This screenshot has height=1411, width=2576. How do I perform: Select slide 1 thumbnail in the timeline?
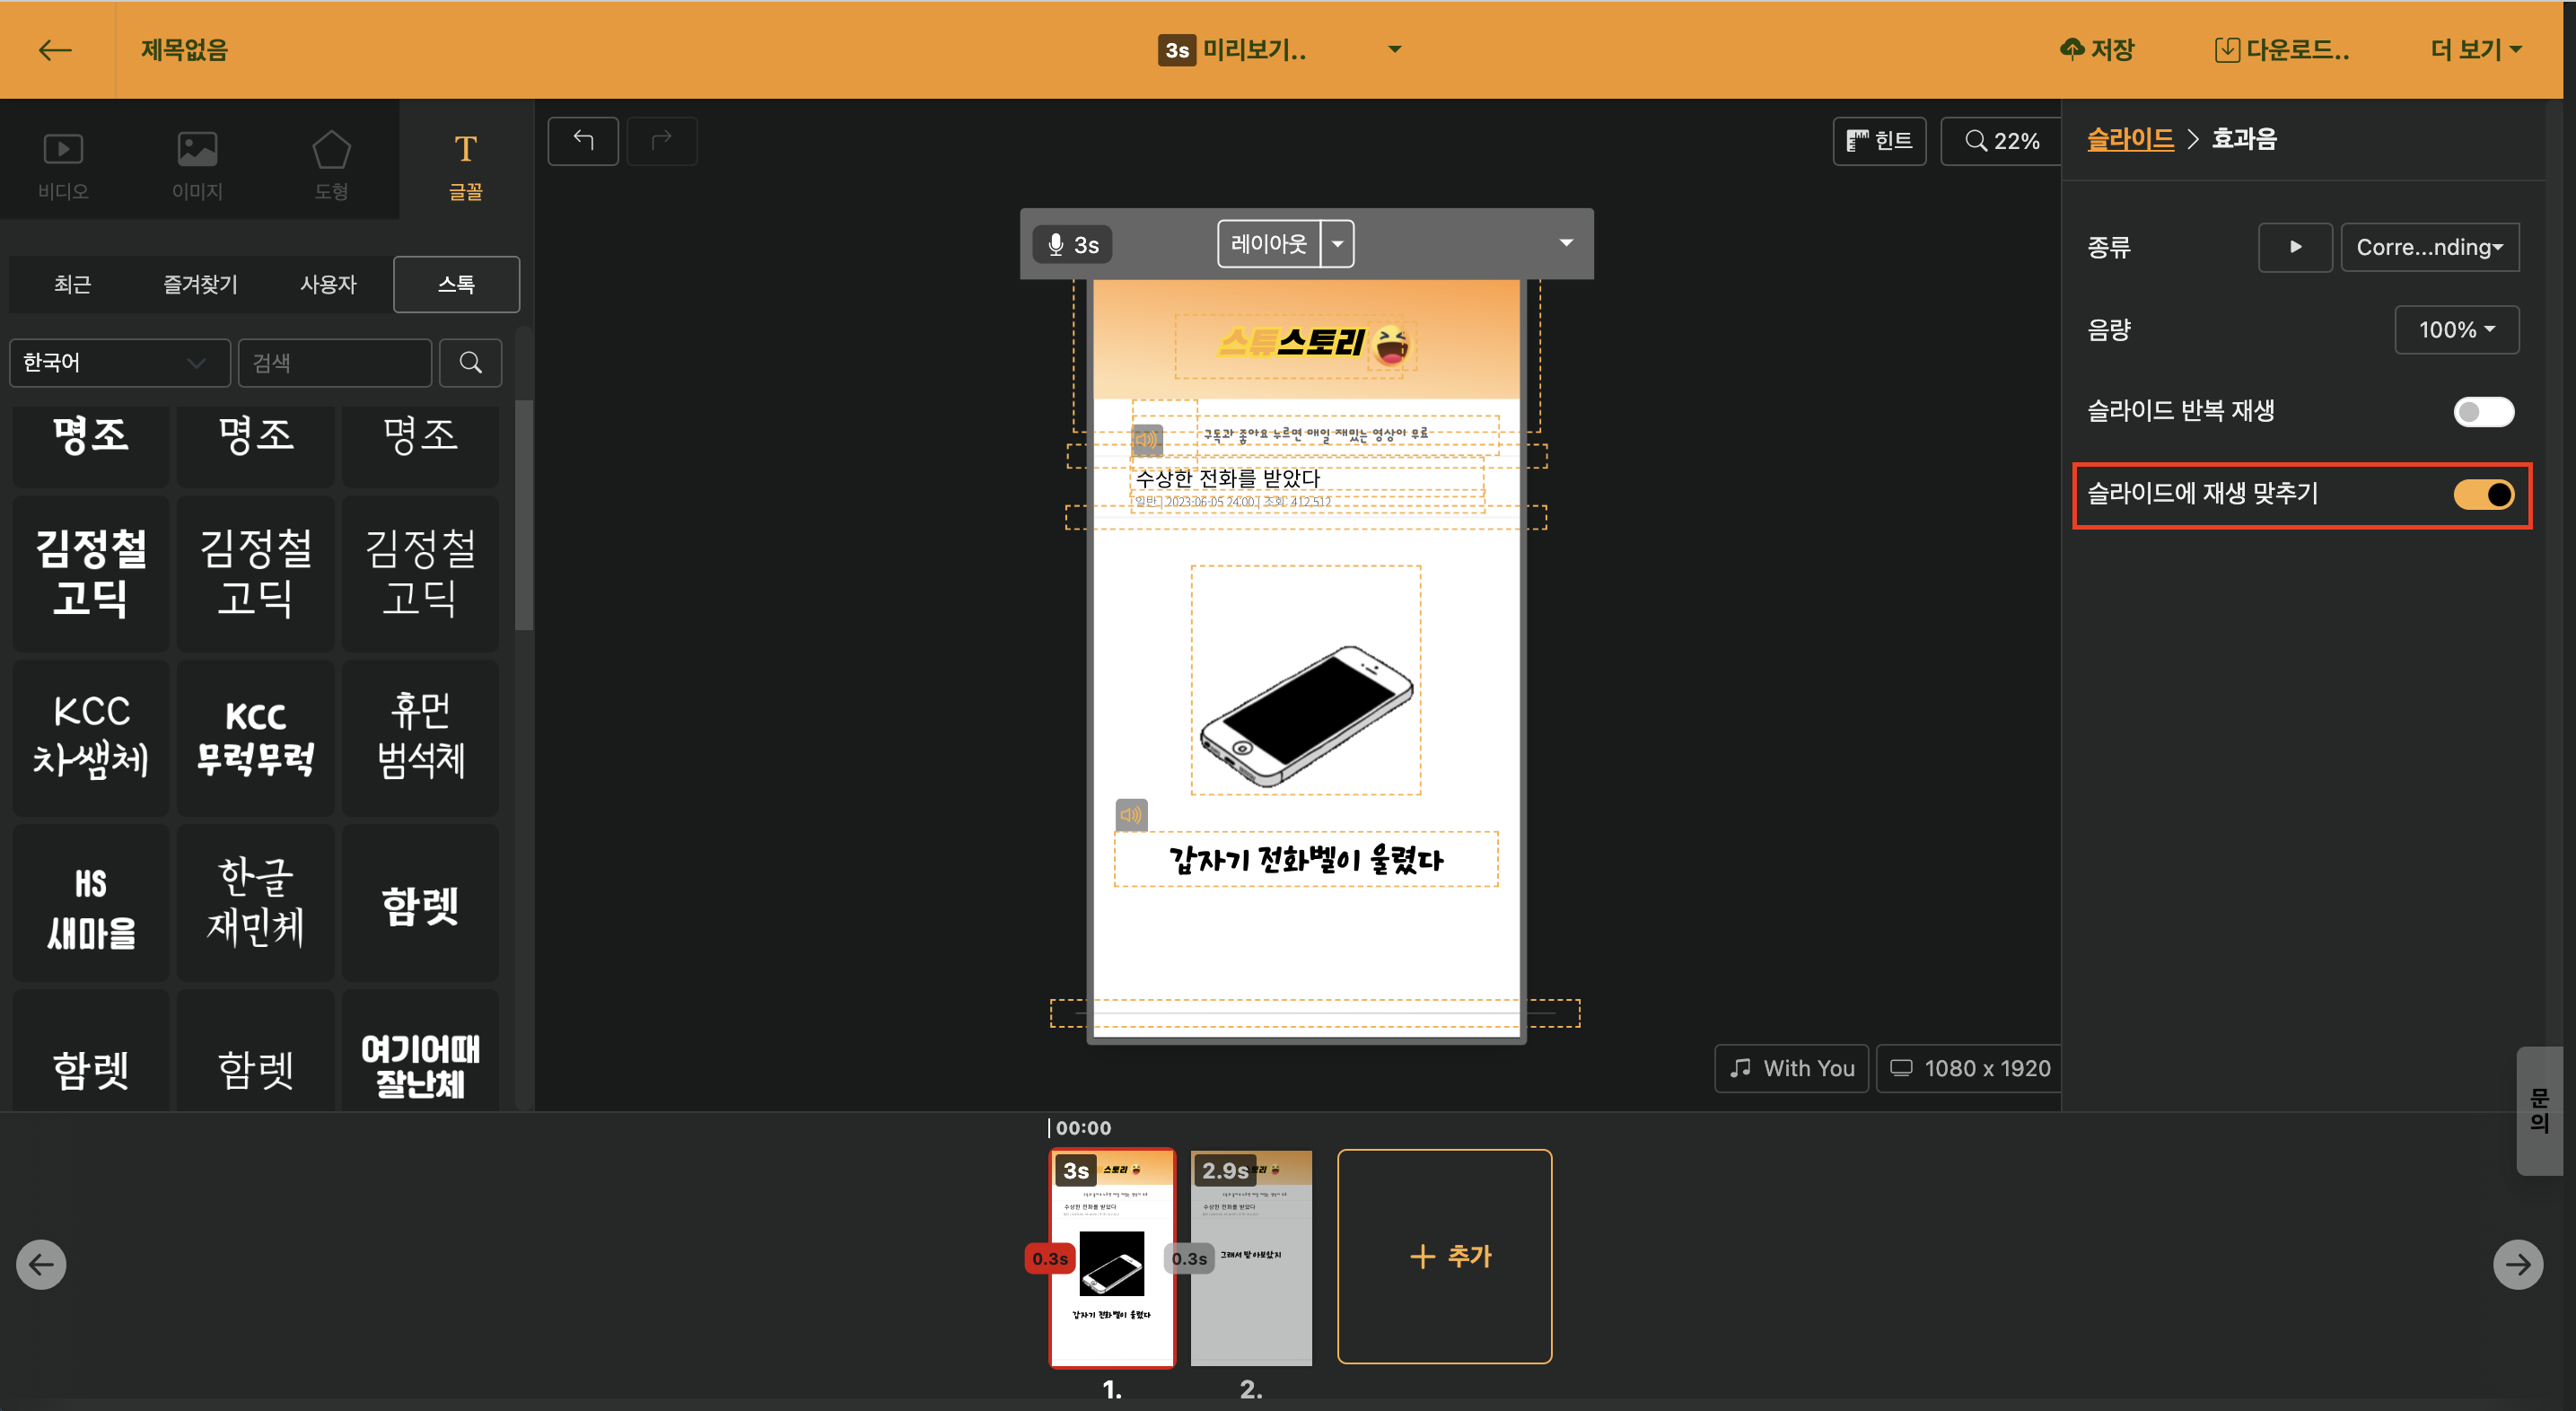click(x=1111, y=1258)
